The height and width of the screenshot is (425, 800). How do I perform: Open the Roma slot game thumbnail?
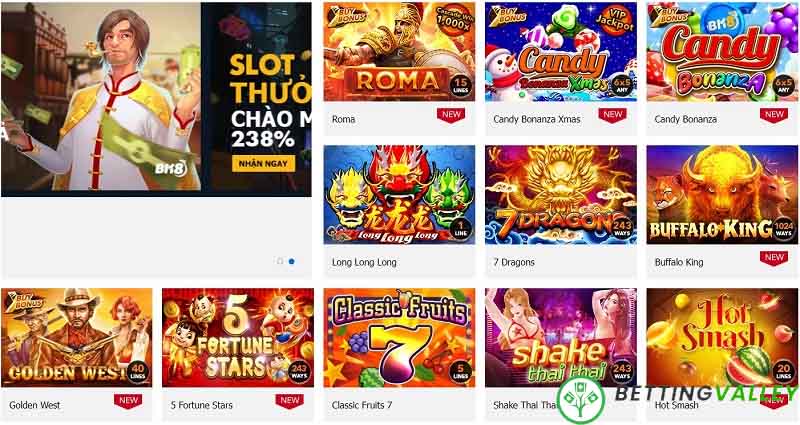399,52
